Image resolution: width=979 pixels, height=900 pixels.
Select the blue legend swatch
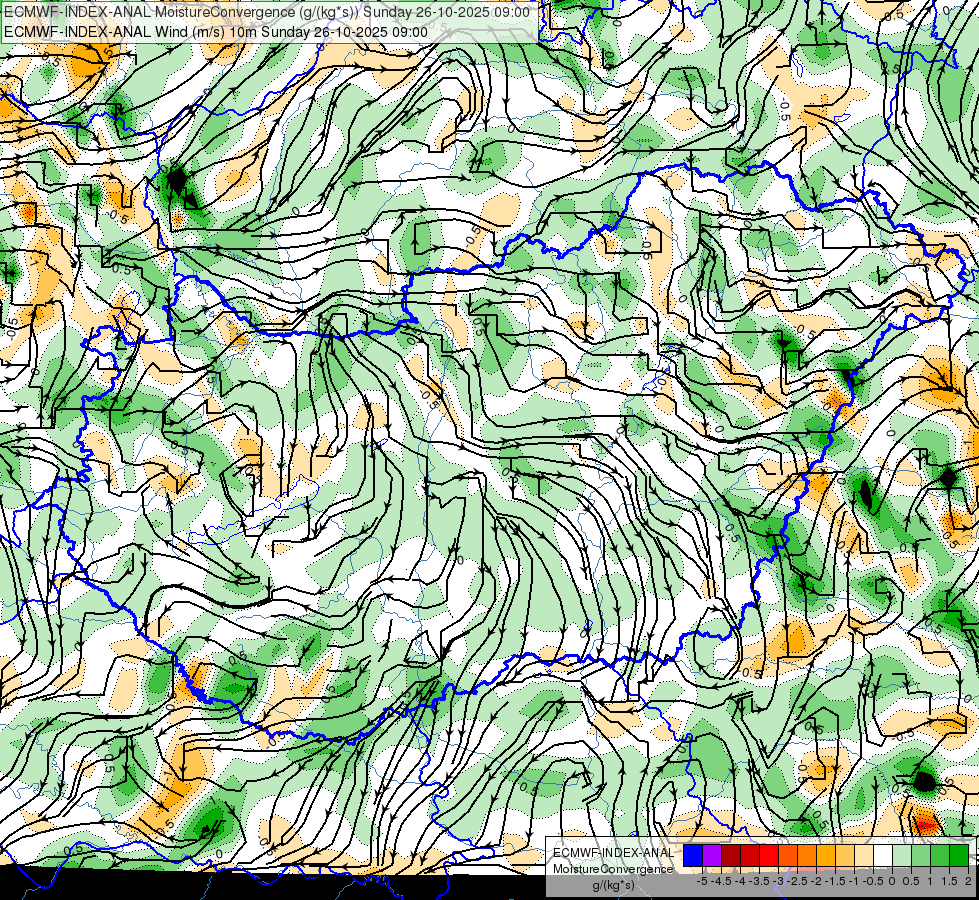(x=693, y=856)
